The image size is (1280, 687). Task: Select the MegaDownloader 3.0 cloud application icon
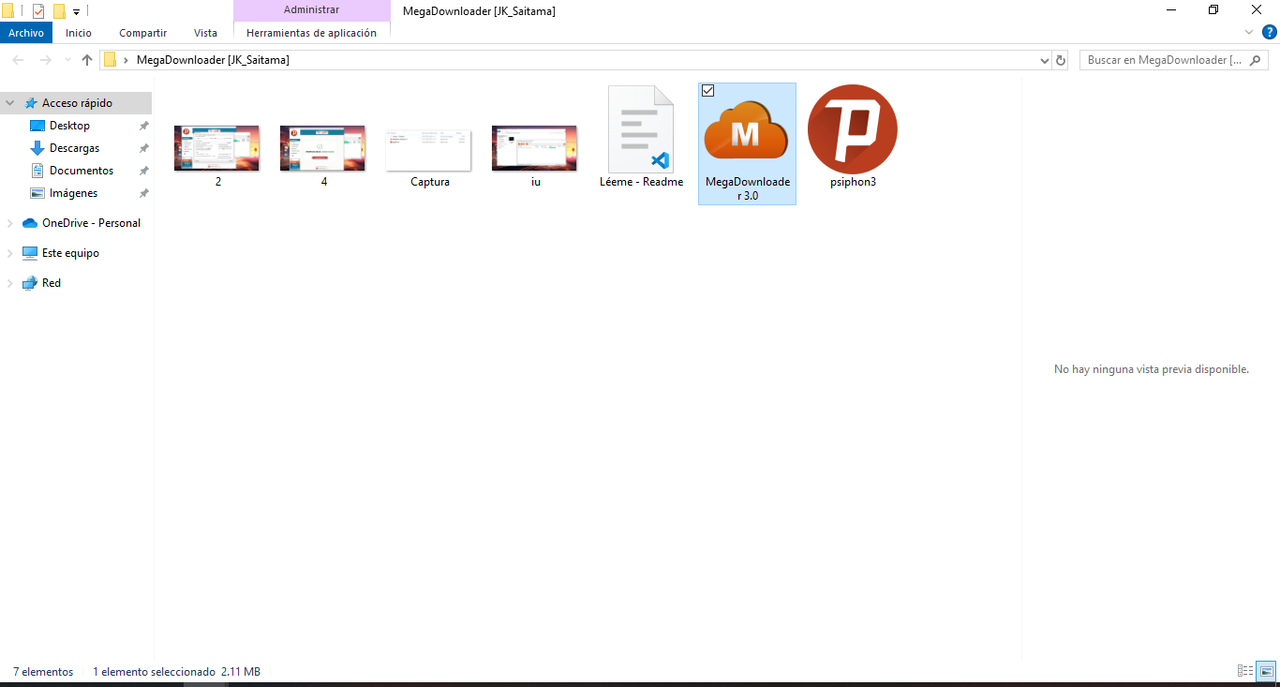(747, 130)
